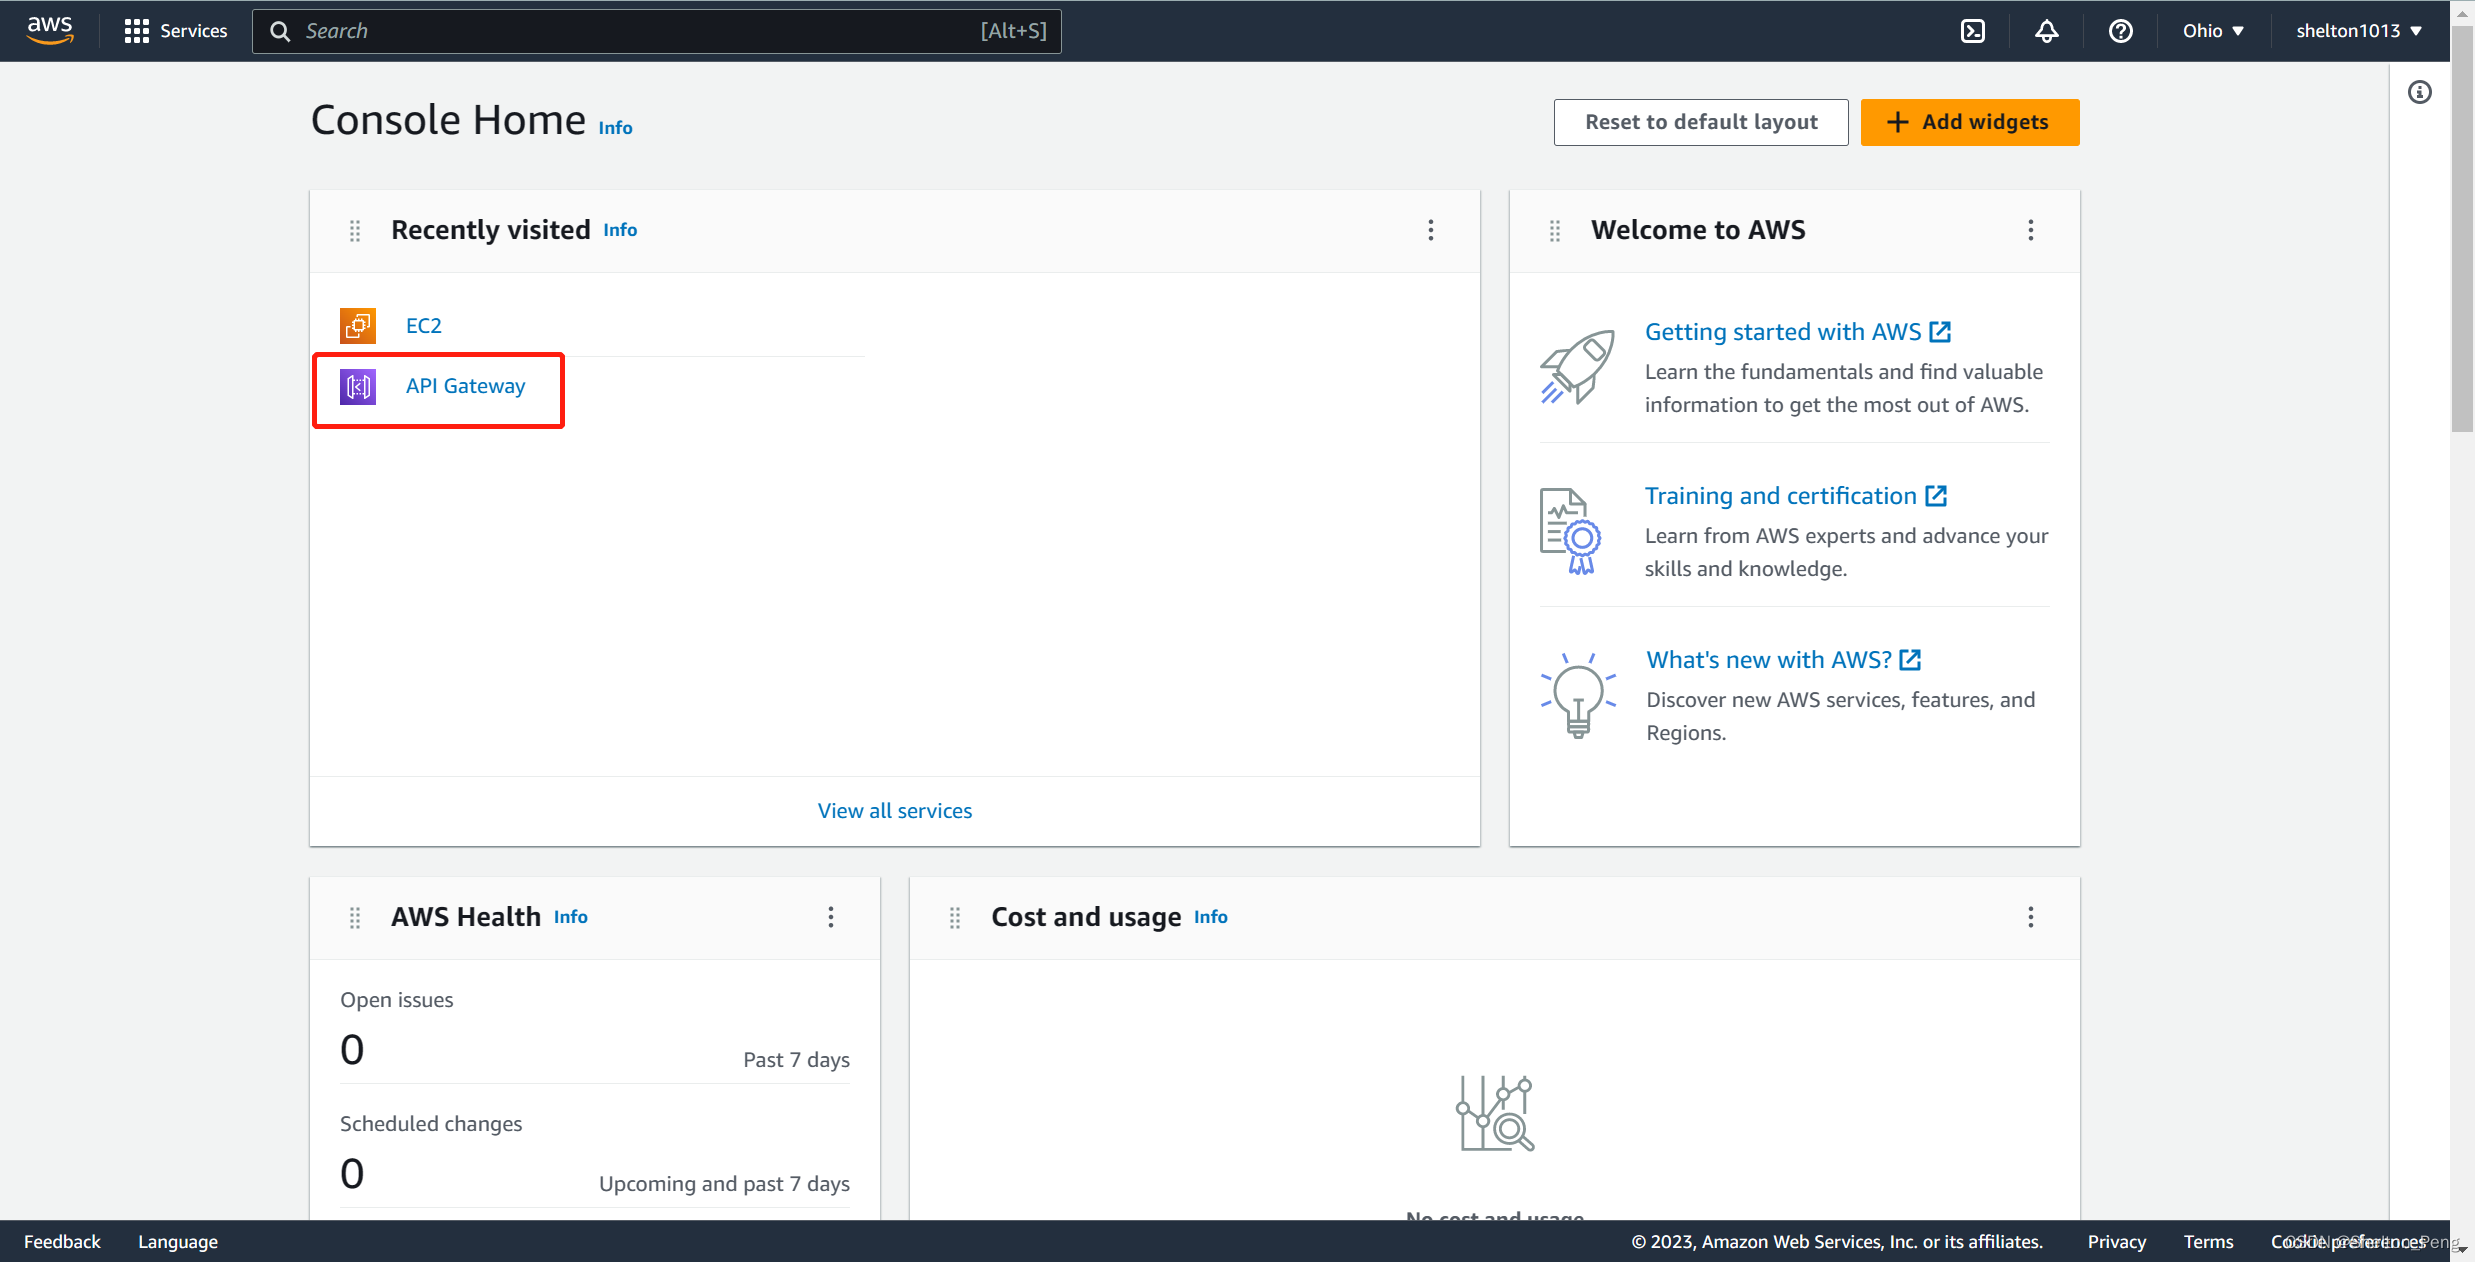This screenshot has width=2475, height=1262.
Task: Grab the Recently visited drag handle
Action: (x=355, y=231)
